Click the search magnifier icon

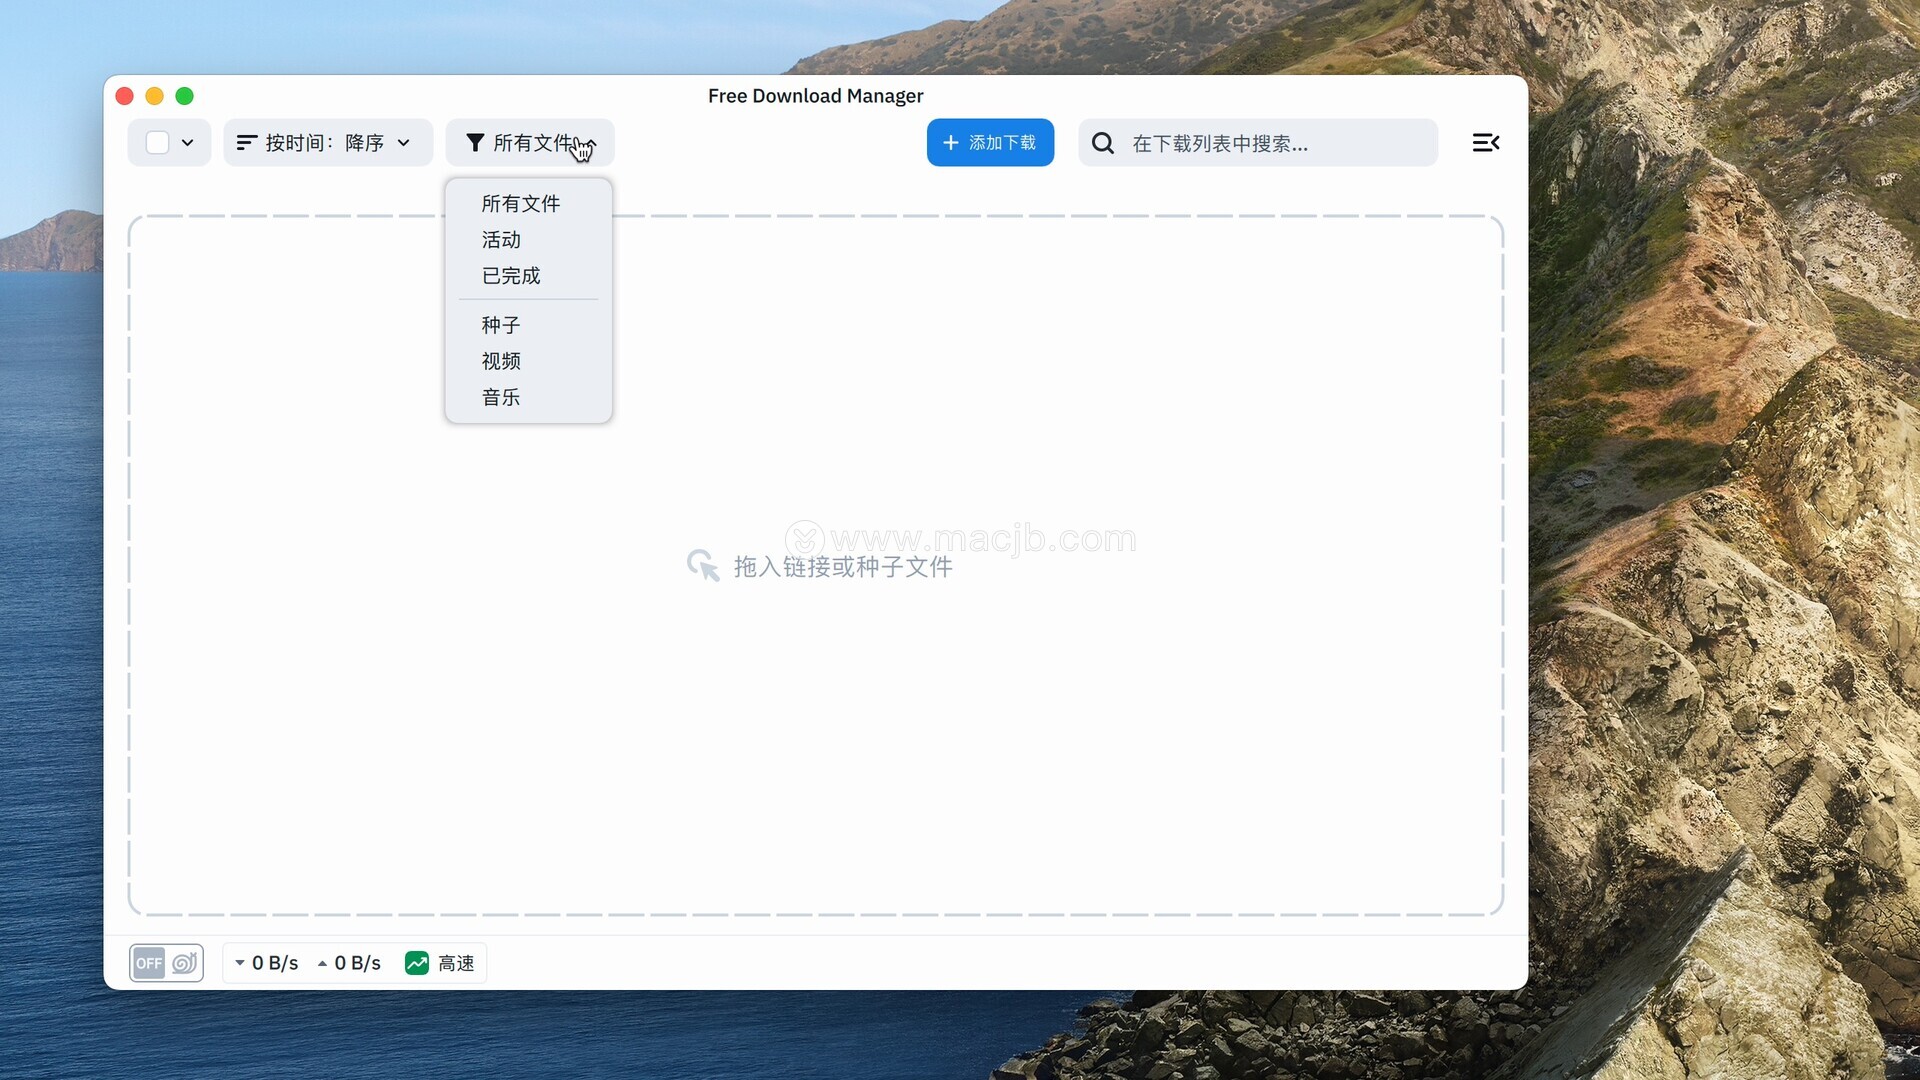(x=1103, y=143)
